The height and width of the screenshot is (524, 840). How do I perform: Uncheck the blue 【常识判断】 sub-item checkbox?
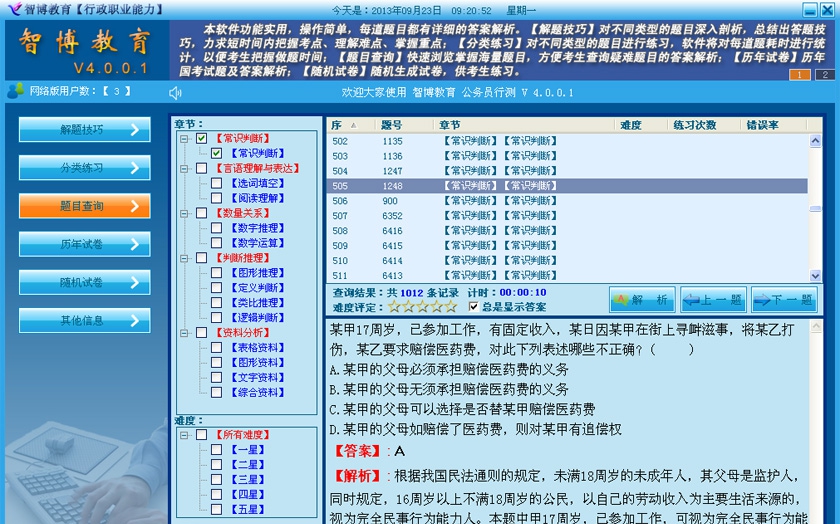point(216,153)
